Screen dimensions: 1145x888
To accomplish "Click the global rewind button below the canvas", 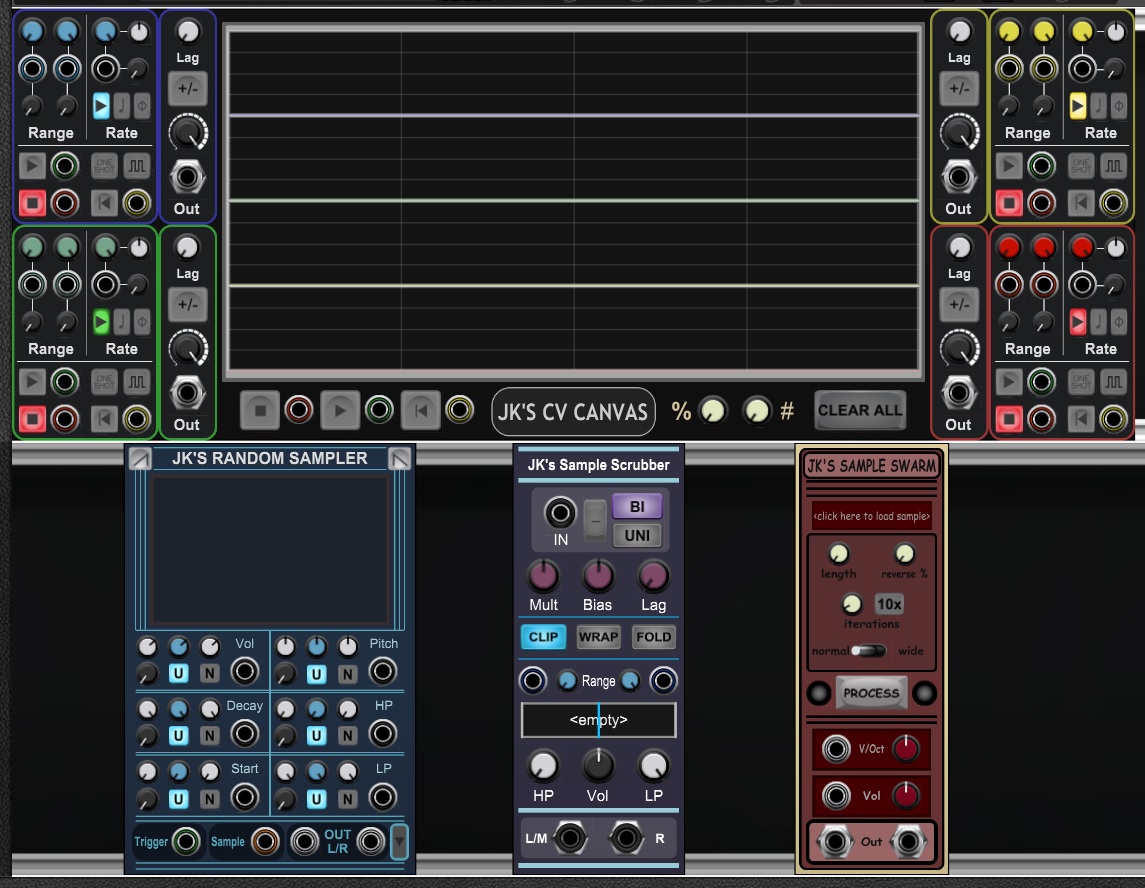I will click(x=421, y=410).
